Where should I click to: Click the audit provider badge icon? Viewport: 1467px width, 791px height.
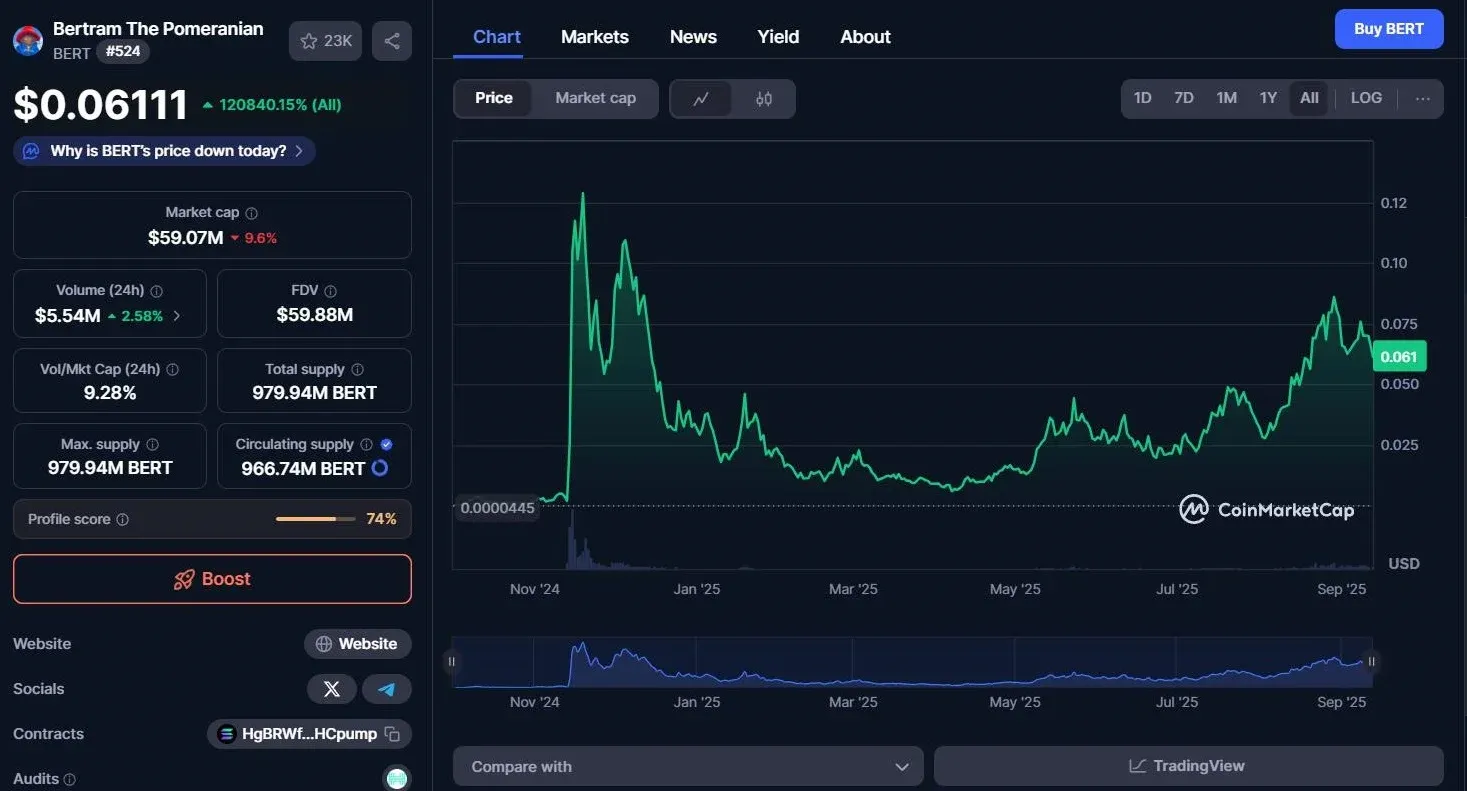(397, 778)
